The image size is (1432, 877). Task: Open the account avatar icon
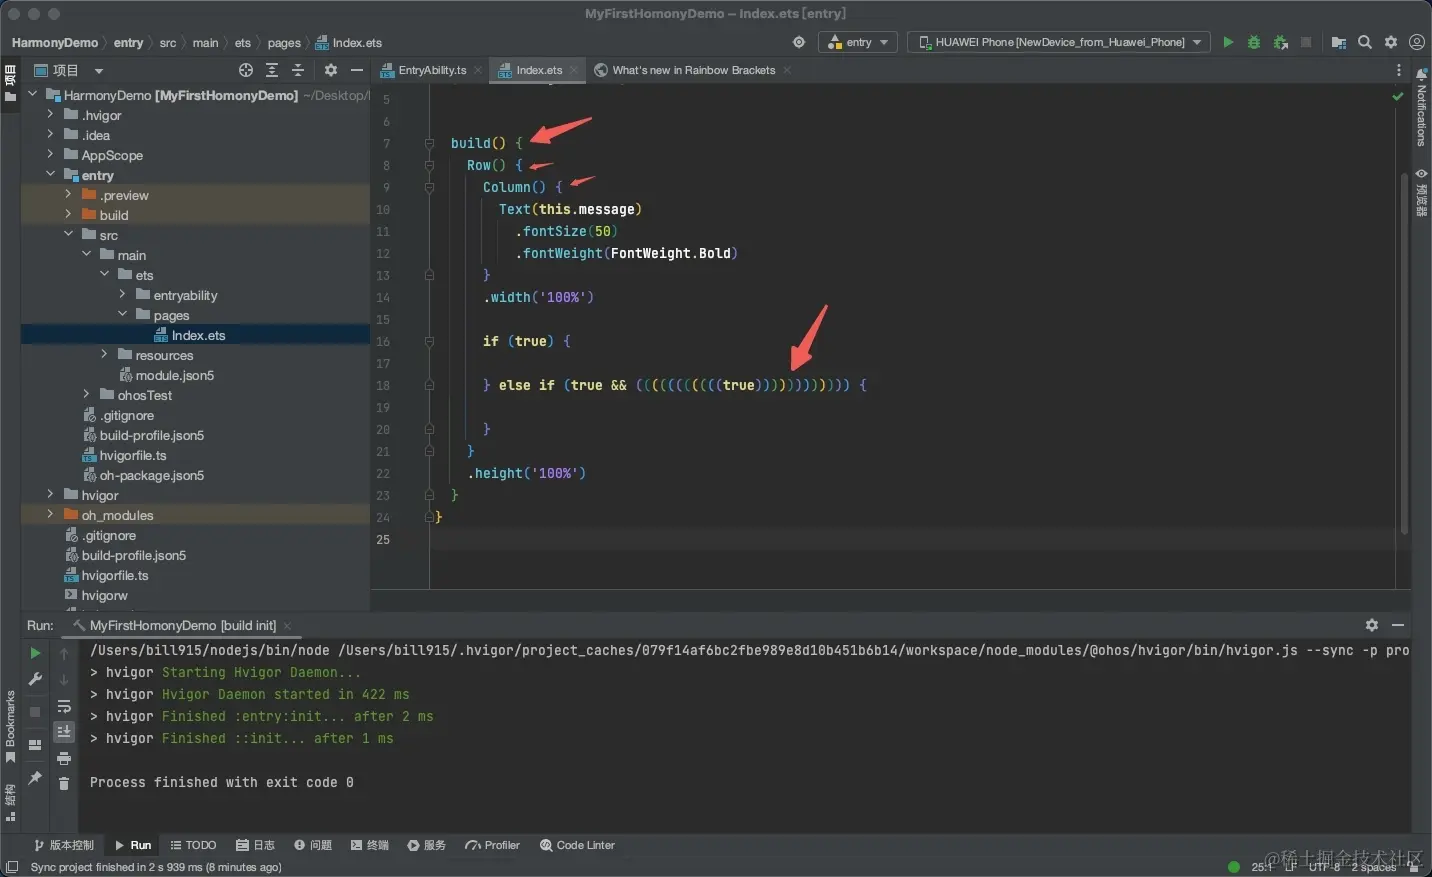point(1417,42)
